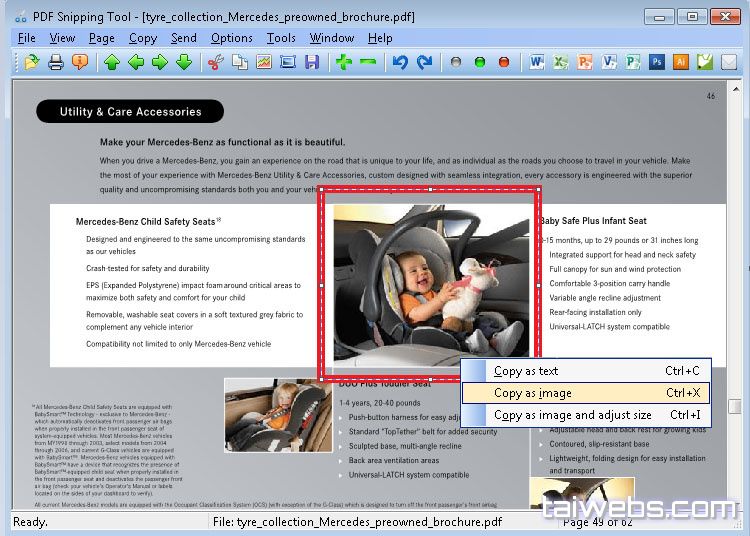Choose Copy as image from context menu
The image size is (750, 536).
click(586, 393)
